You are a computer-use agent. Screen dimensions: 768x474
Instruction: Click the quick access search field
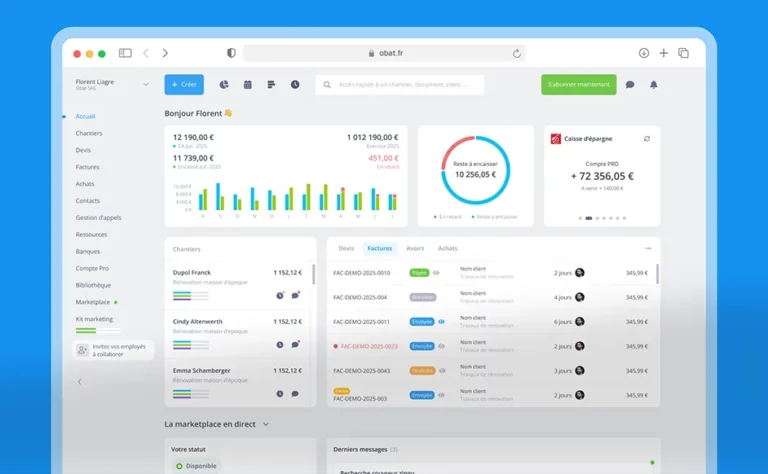[400, 85]
